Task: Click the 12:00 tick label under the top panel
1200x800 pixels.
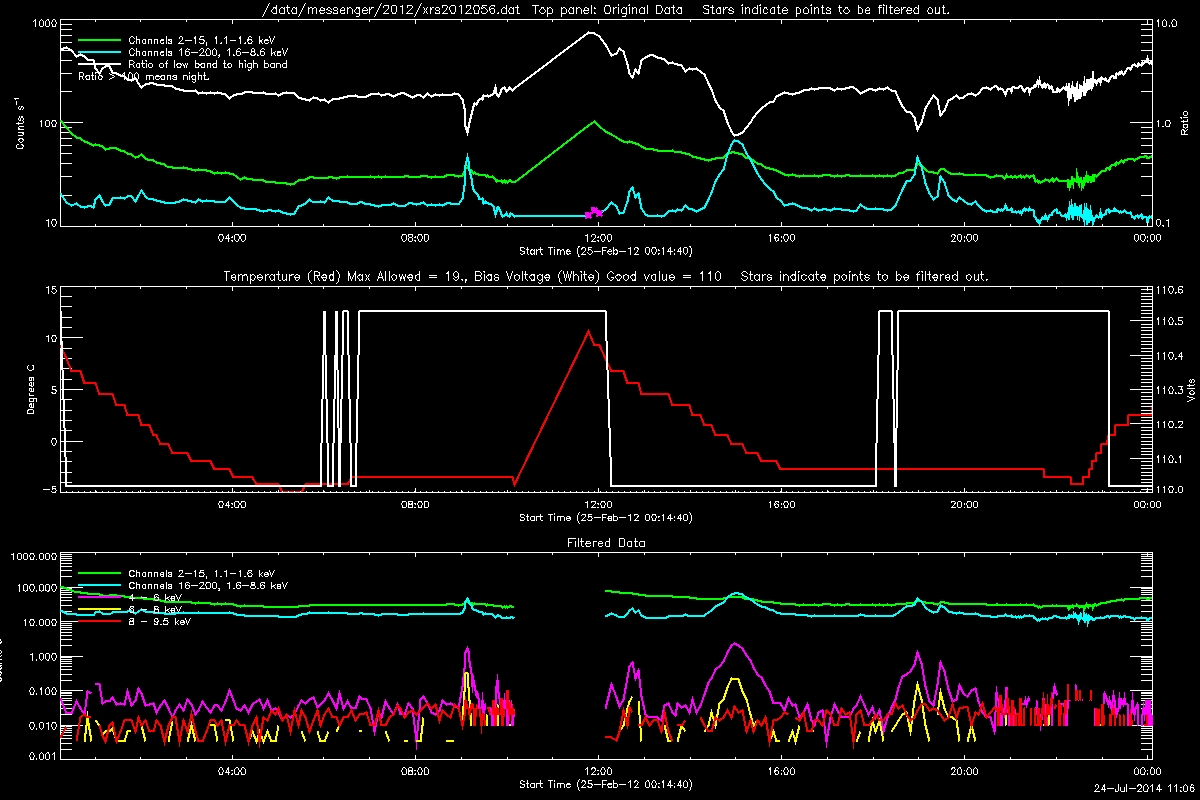Action: pos(598,237)
